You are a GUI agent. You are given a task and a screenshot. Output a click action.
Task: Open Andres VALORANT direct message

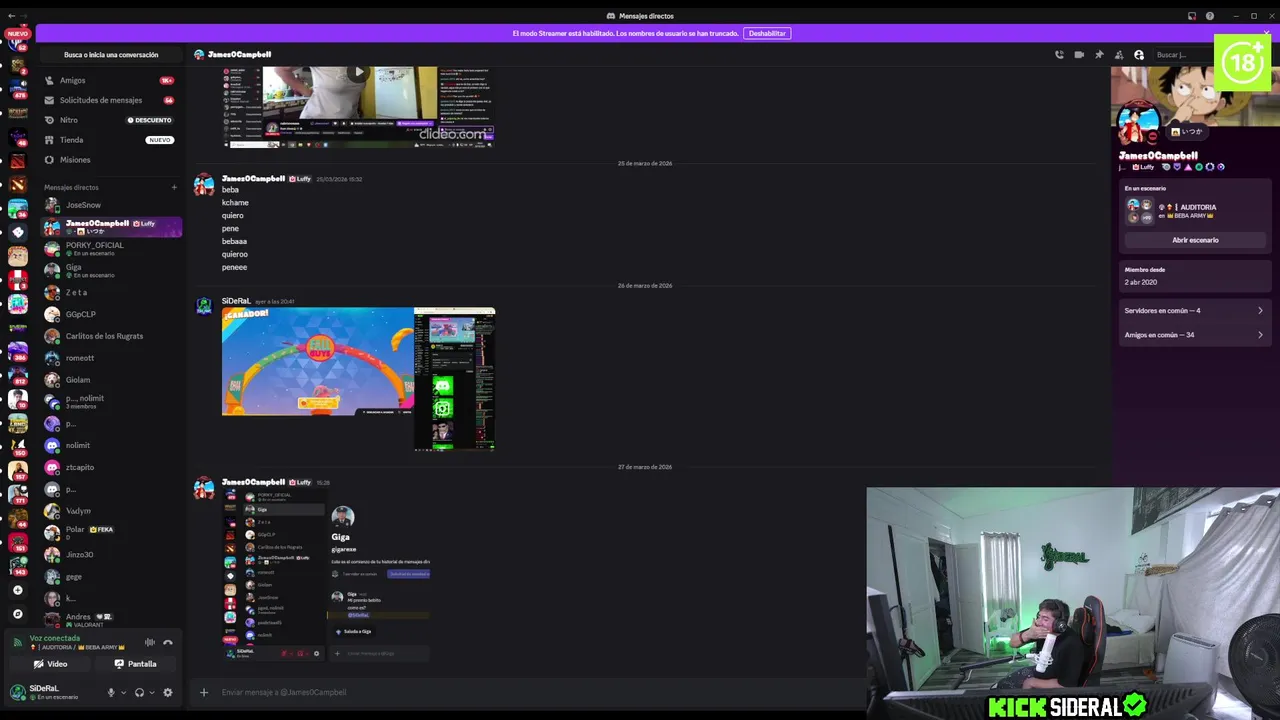click(x=110, y=620)
